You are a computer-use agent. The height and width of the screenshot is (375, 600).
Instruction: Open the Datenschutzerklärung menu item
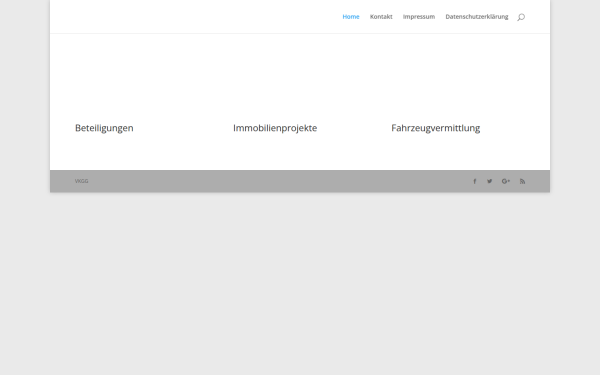pos(477,16)
